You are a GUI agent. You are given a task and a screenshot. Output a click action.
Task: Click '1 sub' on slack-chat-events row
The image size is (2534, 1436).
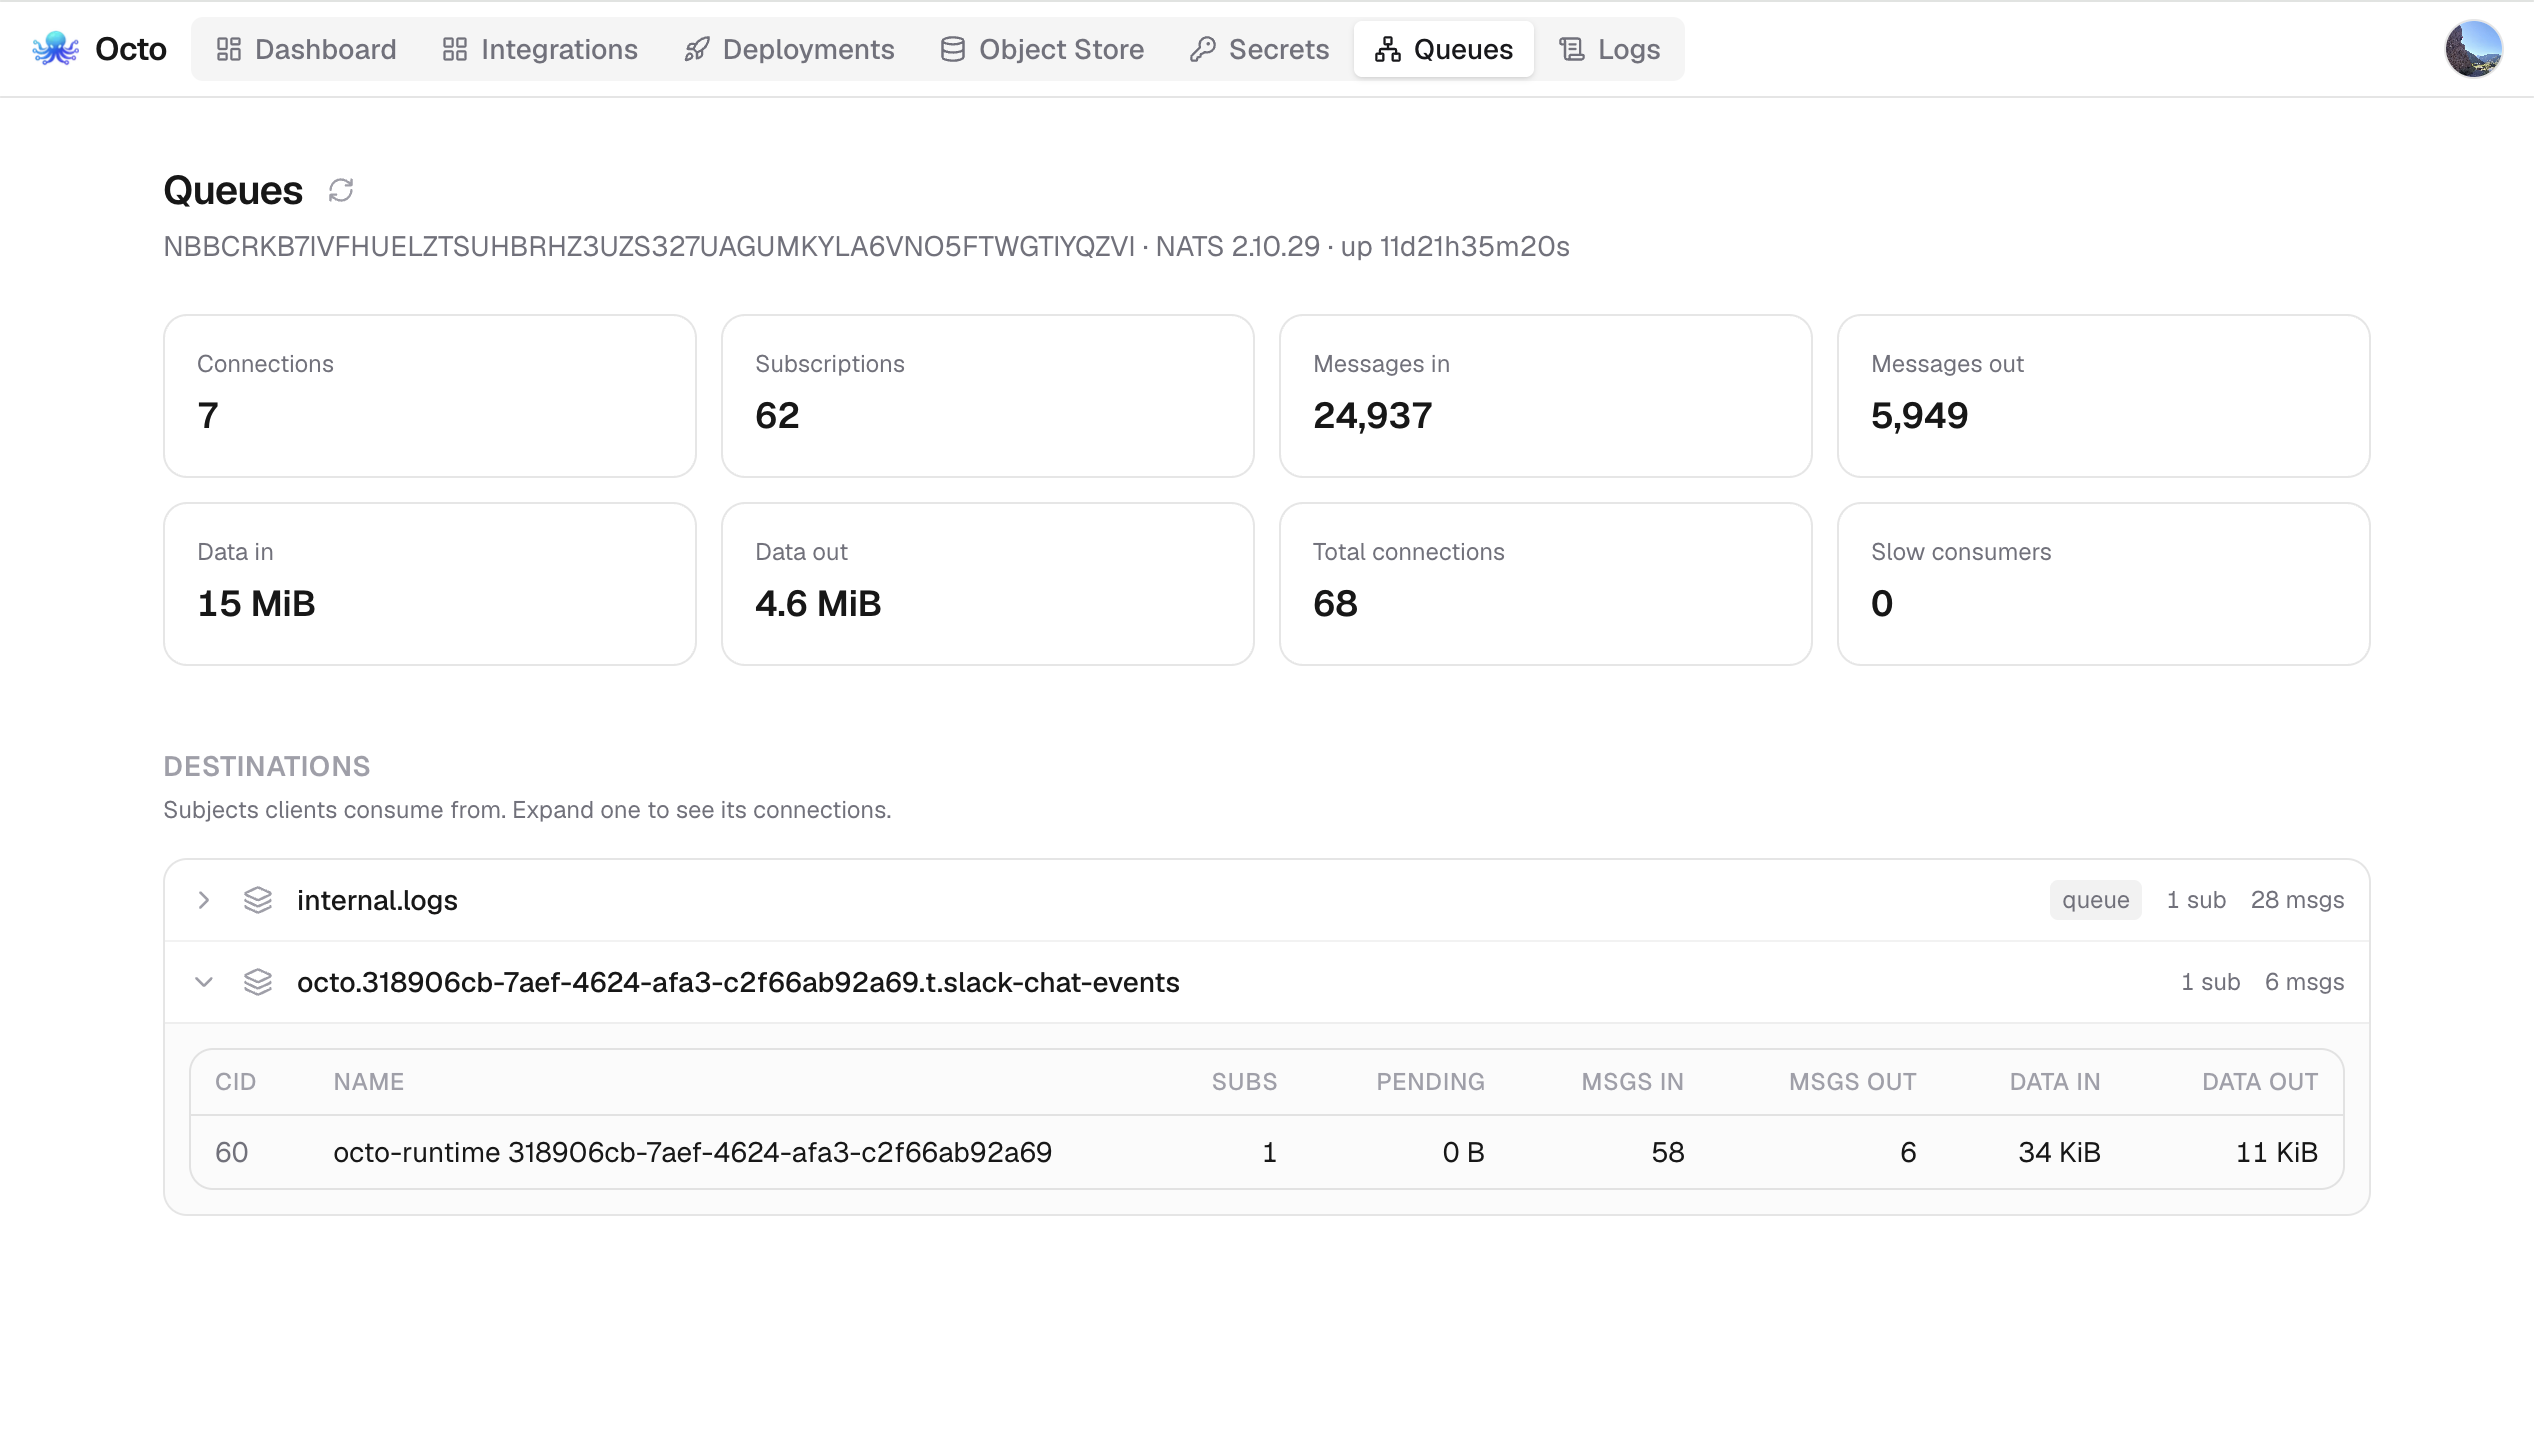point(2210,982)
